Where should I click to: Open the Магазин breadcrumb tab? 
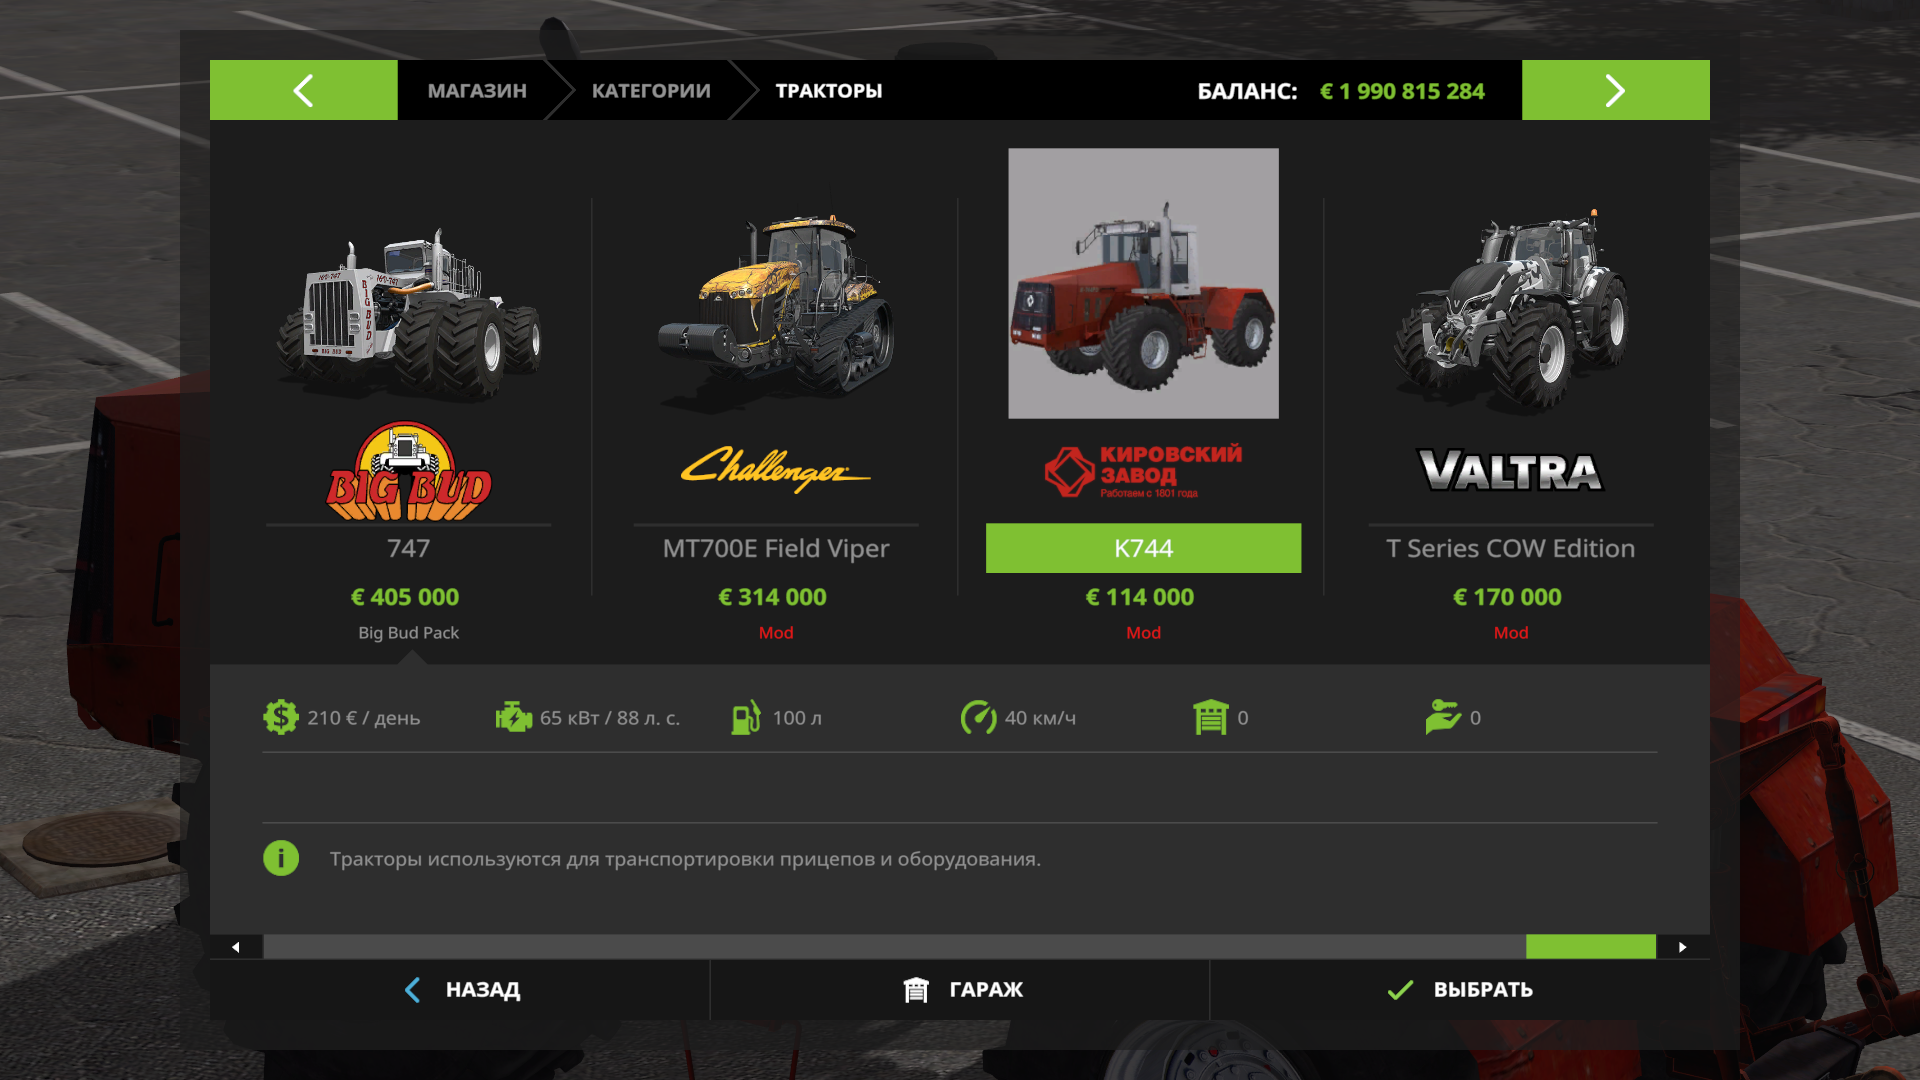click(x=477, y=90)
